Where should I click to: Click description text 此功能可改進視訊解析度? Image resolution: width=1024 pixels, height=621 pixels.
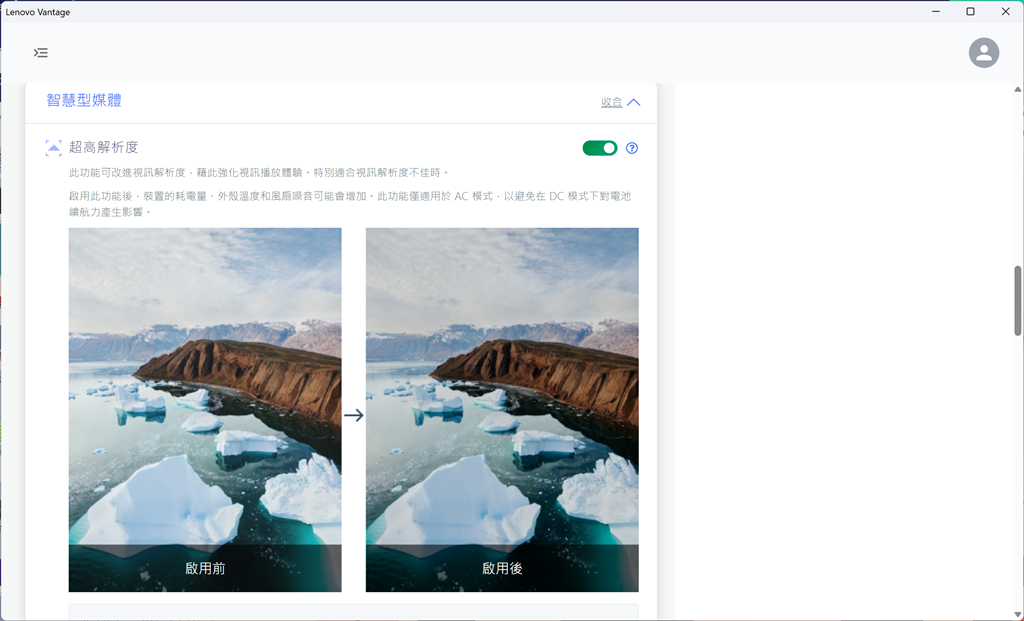[x=259, y=173]
